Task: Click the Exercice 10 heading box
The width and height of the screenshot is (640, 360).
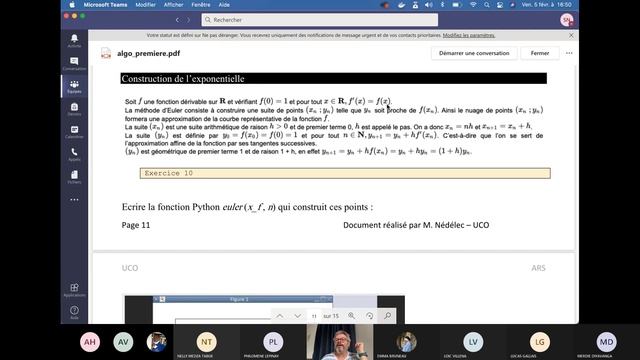Action: [345, 173]
